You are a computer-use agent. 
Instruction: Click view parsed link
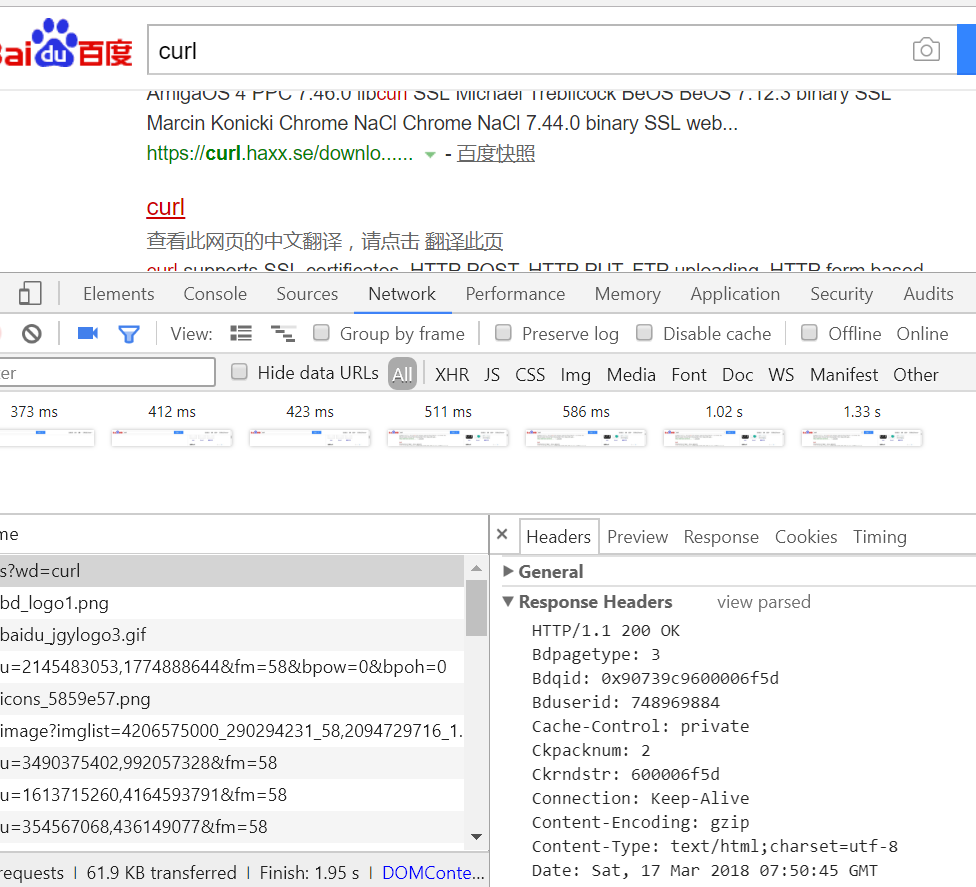click(x=764, y=602)
